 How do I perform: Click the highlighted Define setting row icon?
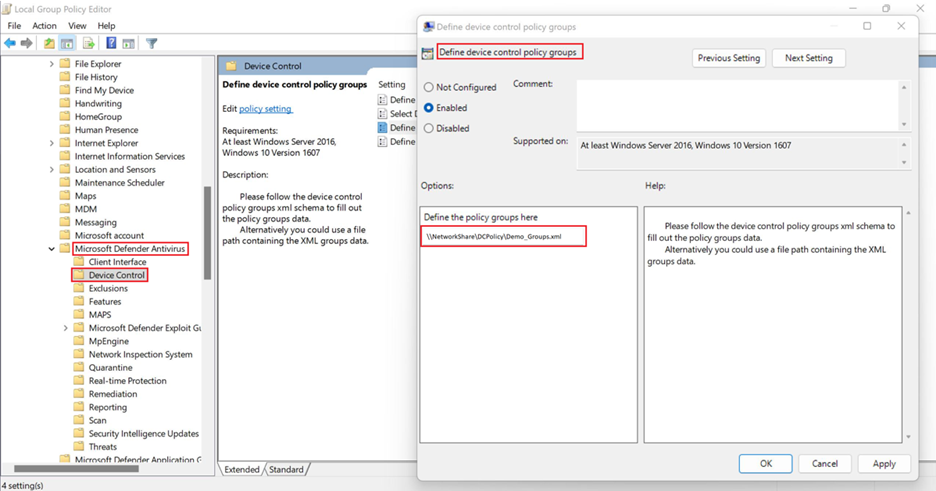coord(383,128)
